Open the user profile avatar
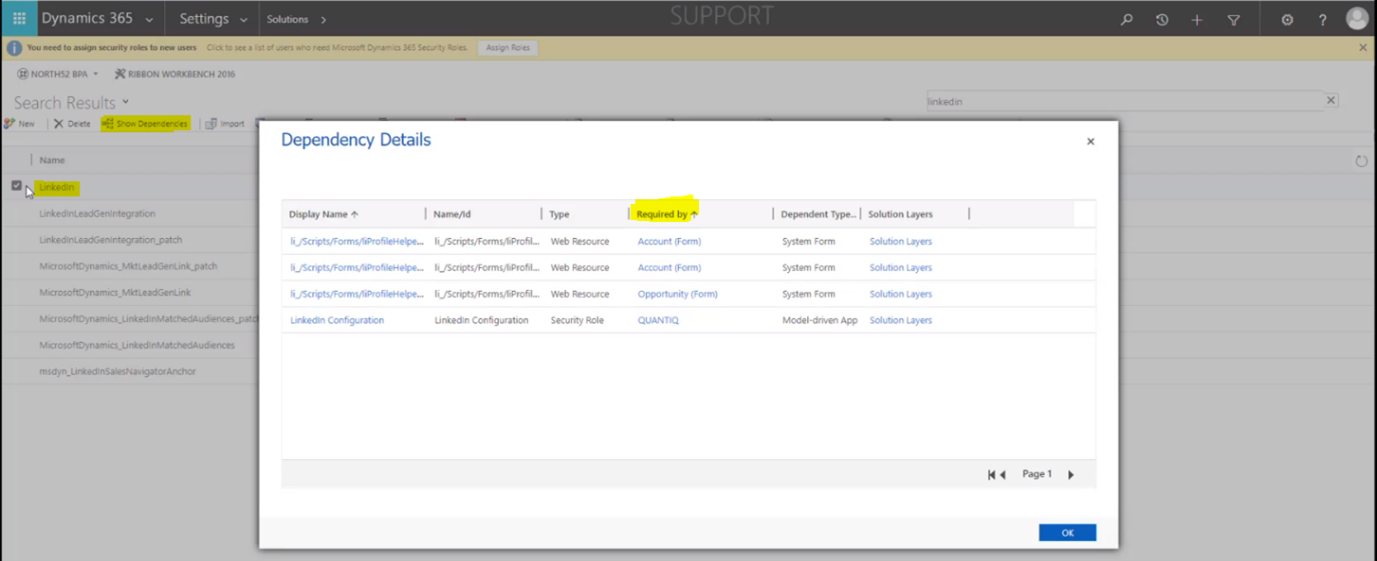Viewport: 1377px width, 561px height. [1357, 18]
